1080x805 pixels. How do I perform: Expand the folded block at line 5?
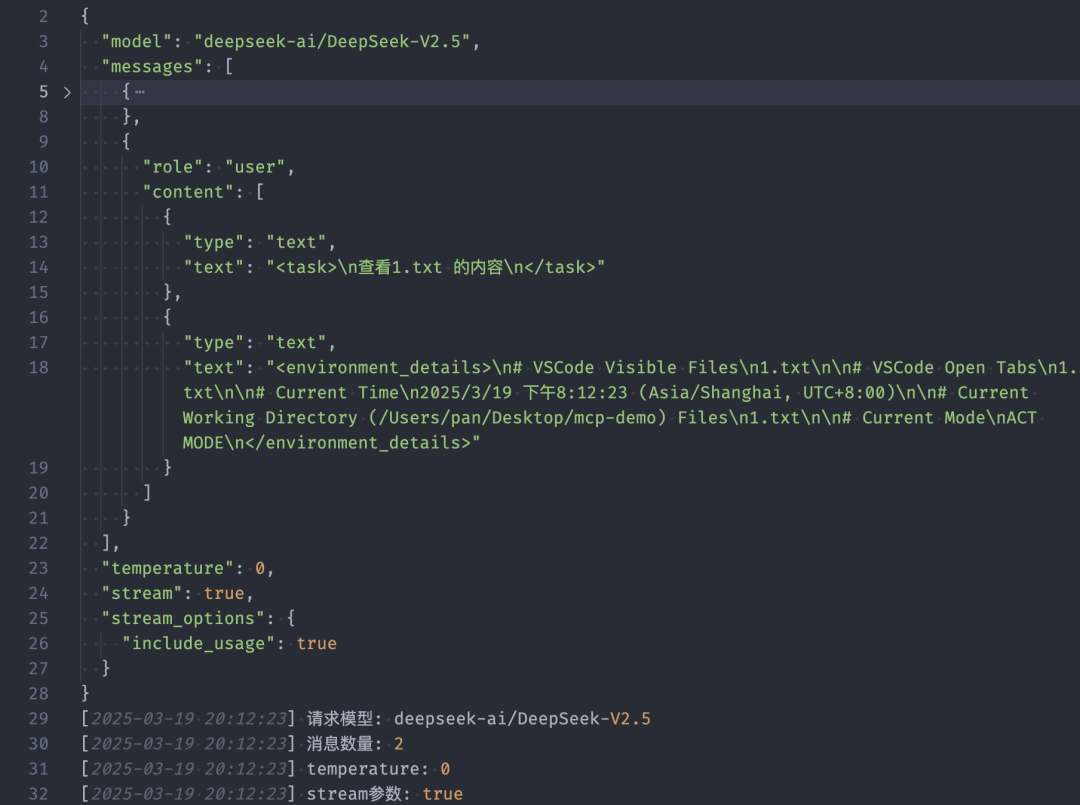(x=67, y=92)
